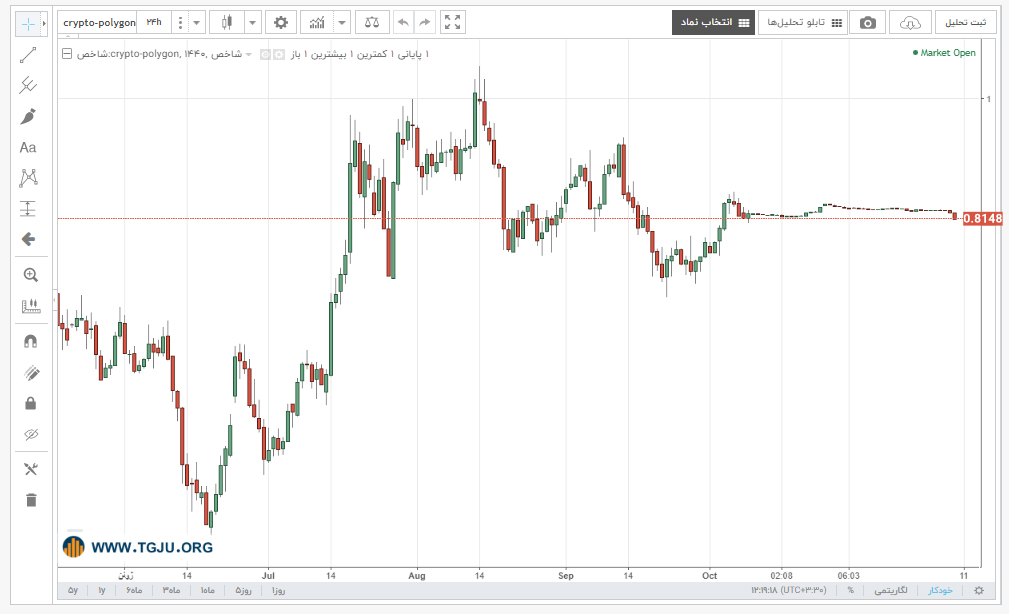Open the chart patterns tool

pos(28,178)
